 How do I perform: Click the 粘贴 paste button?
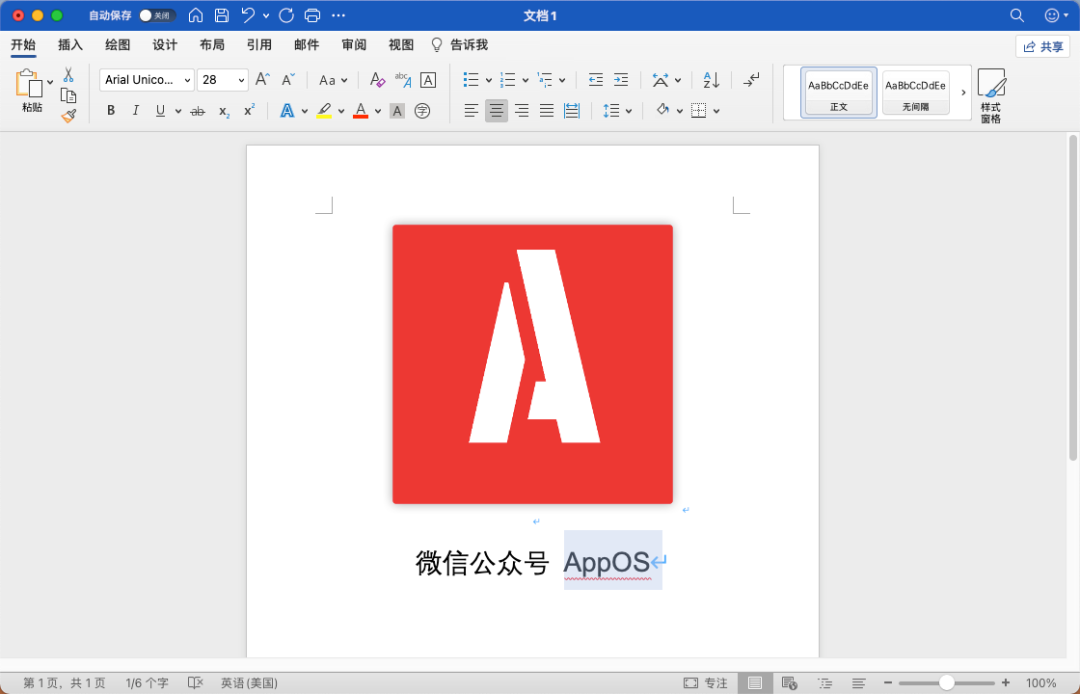point(32,90)
